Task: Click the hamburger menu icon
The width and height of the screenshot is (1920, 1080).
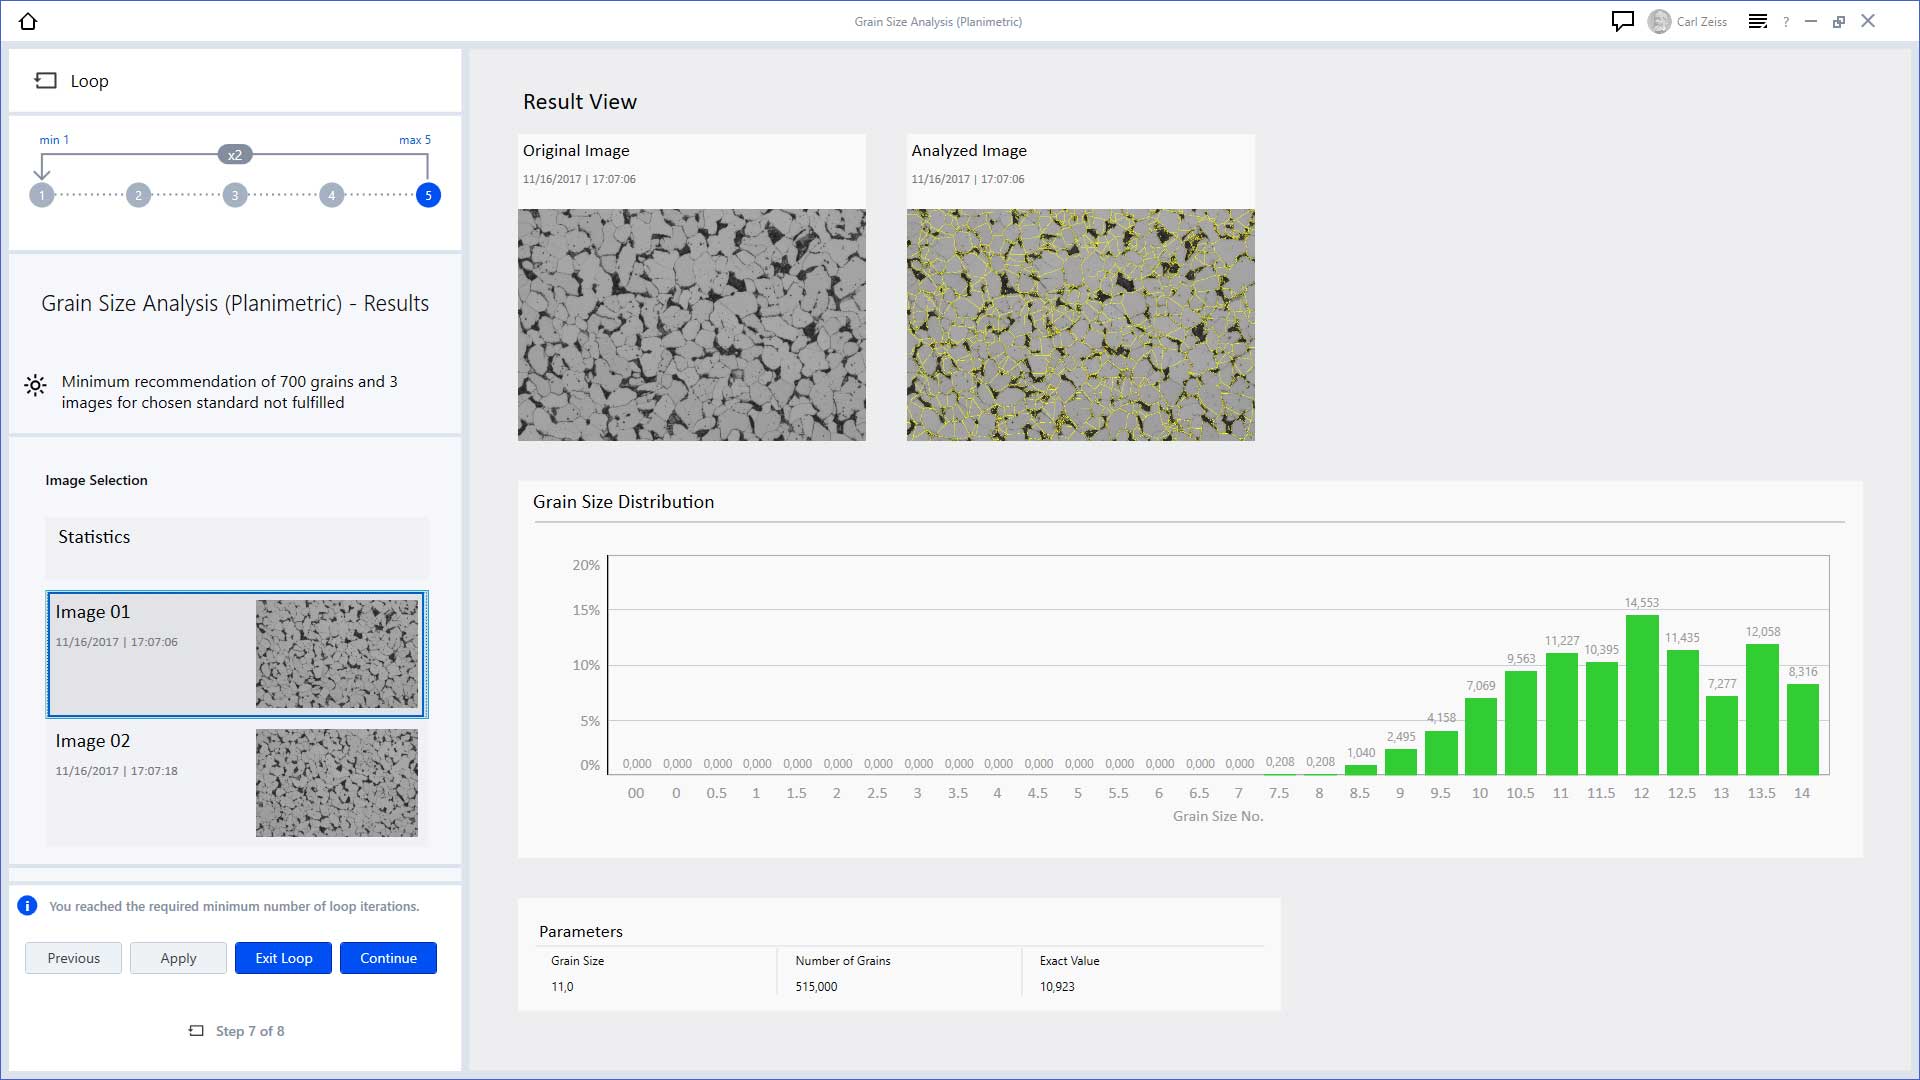Action: point(1758,21)
